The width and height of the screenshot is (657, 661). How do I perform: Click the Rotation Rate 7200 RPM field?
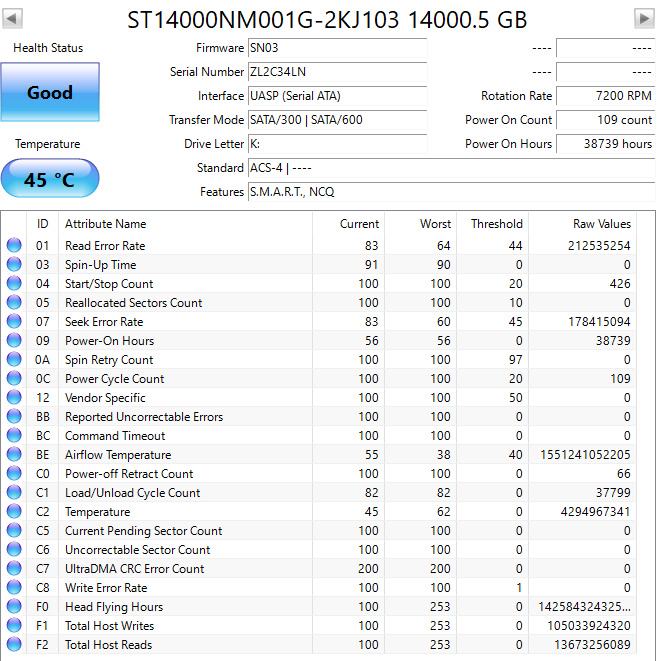click(x=605, y=96)
